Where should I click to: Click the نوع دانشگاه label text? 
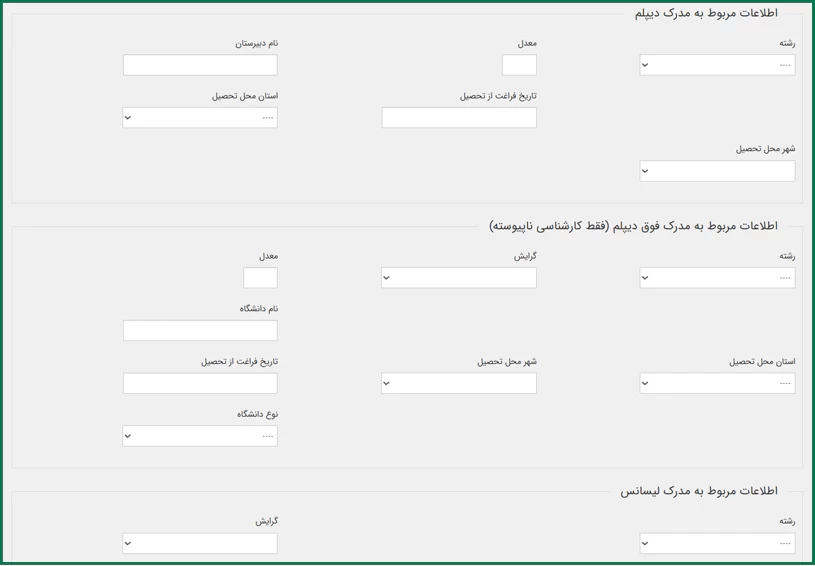pos(257,414)
